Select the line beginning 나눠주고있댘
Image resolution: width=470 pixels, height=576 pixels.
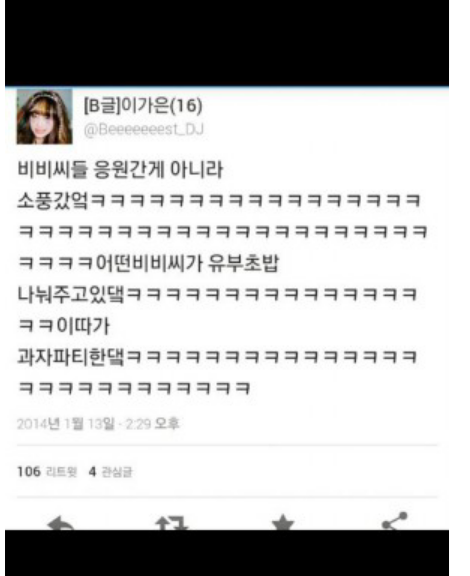(x=217, y=294)
